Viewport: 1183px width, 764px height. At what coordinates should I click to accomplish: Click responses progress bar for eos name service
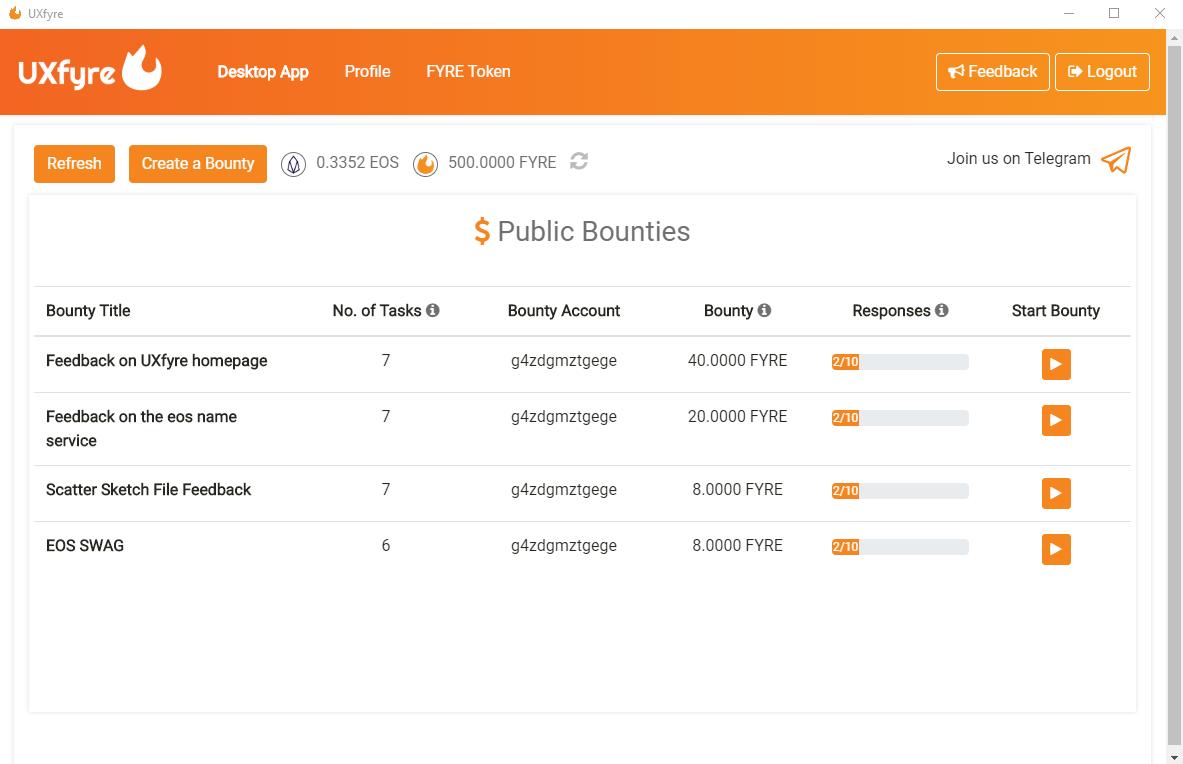pos(900,418)
